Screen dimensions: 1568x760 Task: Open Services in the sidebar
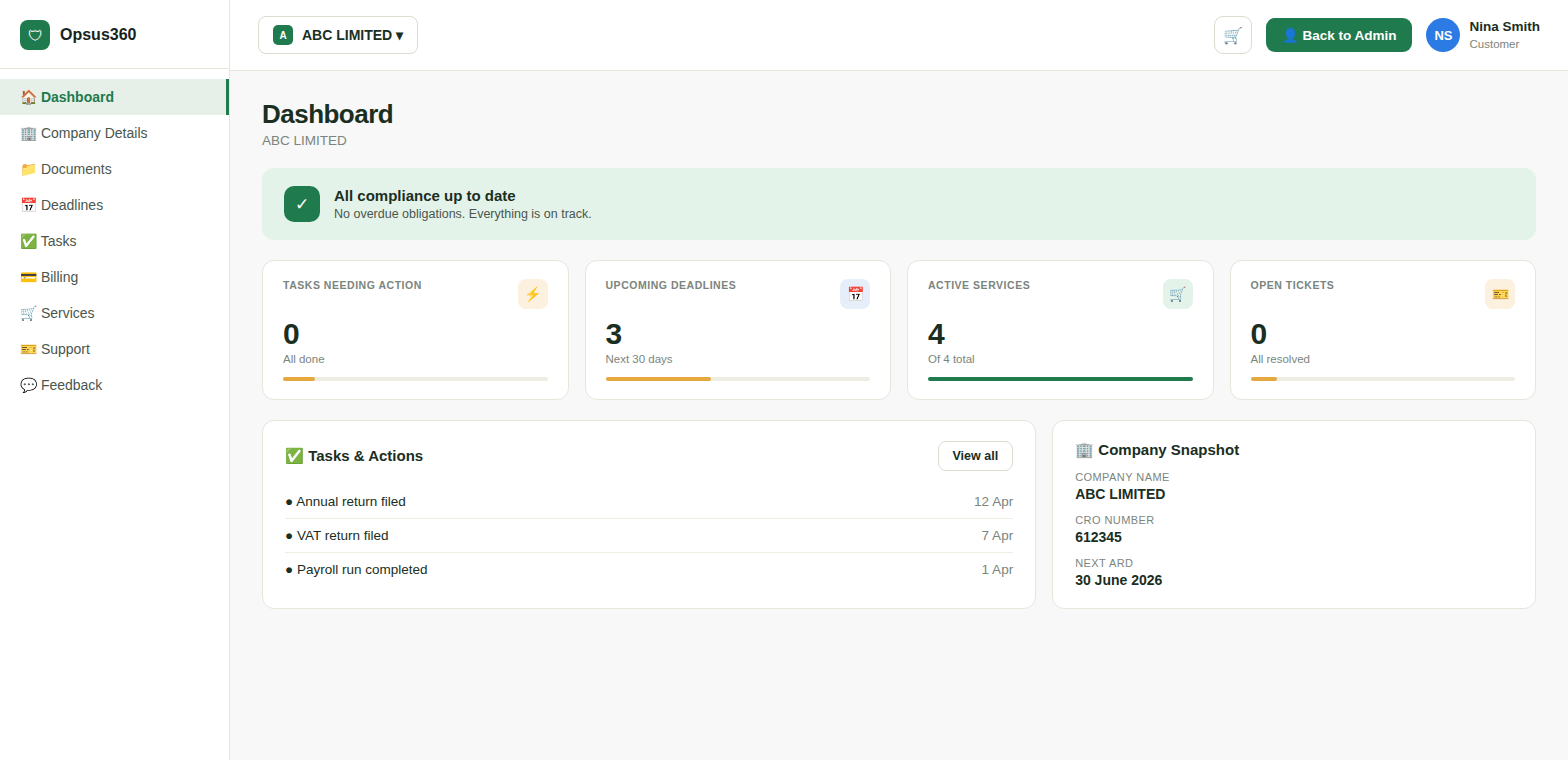[114, 313]
